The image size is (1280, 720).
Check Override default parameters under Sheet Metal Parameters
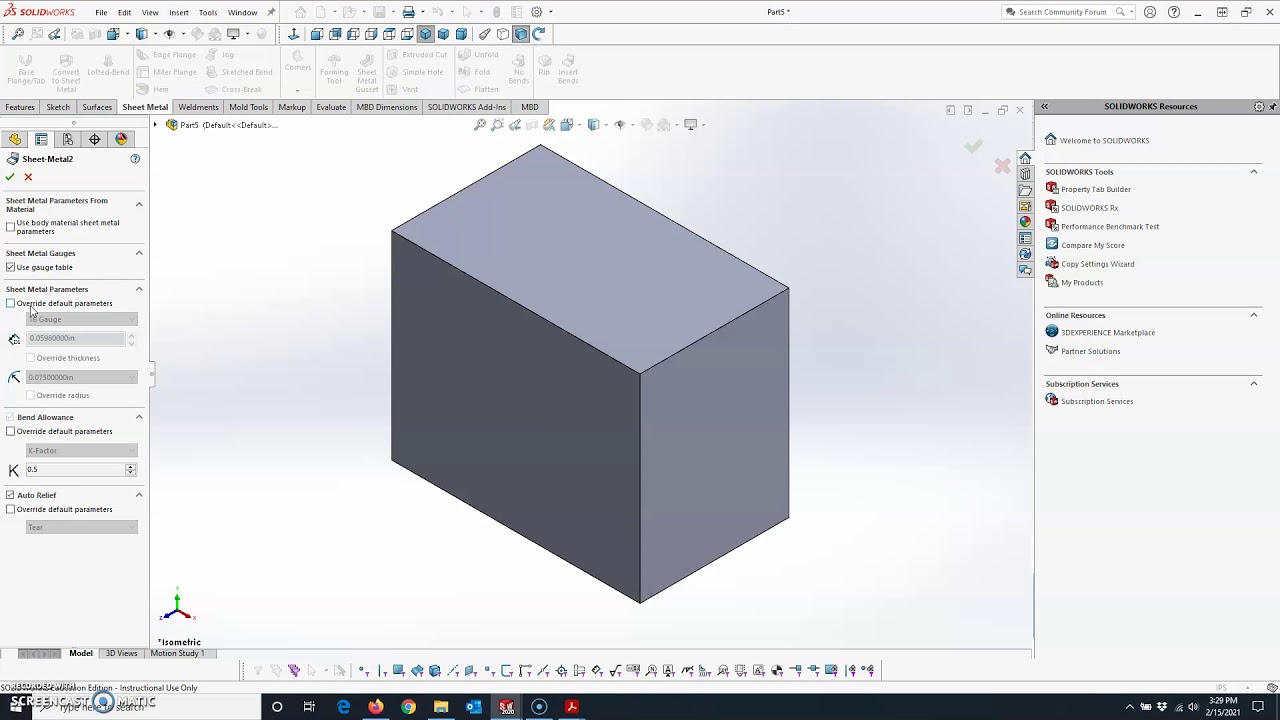[x=10, y=303]
